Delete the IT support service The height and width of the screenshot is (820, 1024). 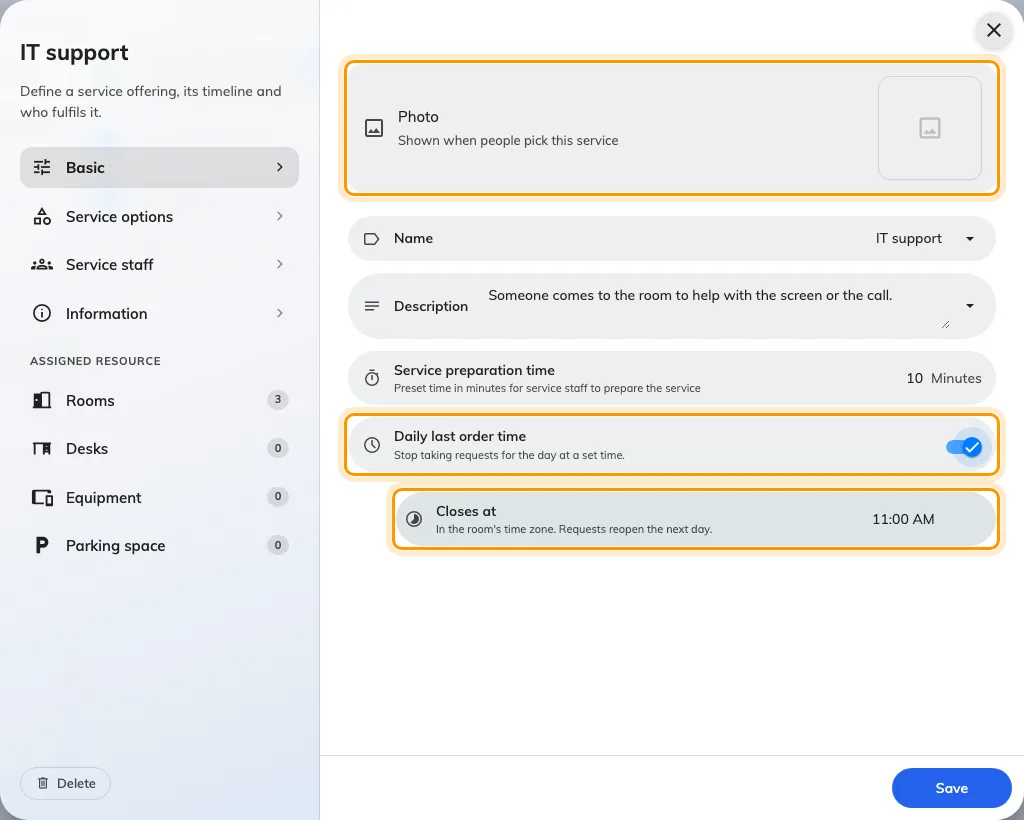(65, 783)
